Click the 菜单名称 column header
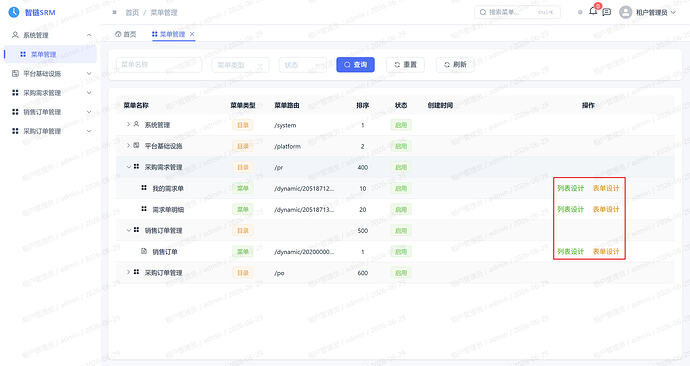This screenshot has width=690, height=366. (136, 105)
